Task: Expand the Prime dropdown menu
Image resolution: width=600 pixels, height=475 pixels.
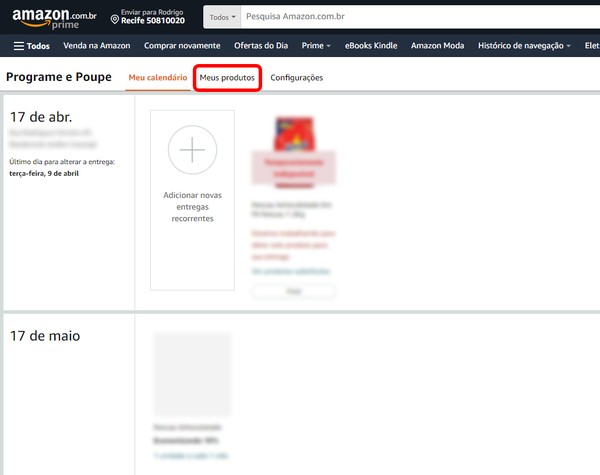Action: click(x=316, y=46)
